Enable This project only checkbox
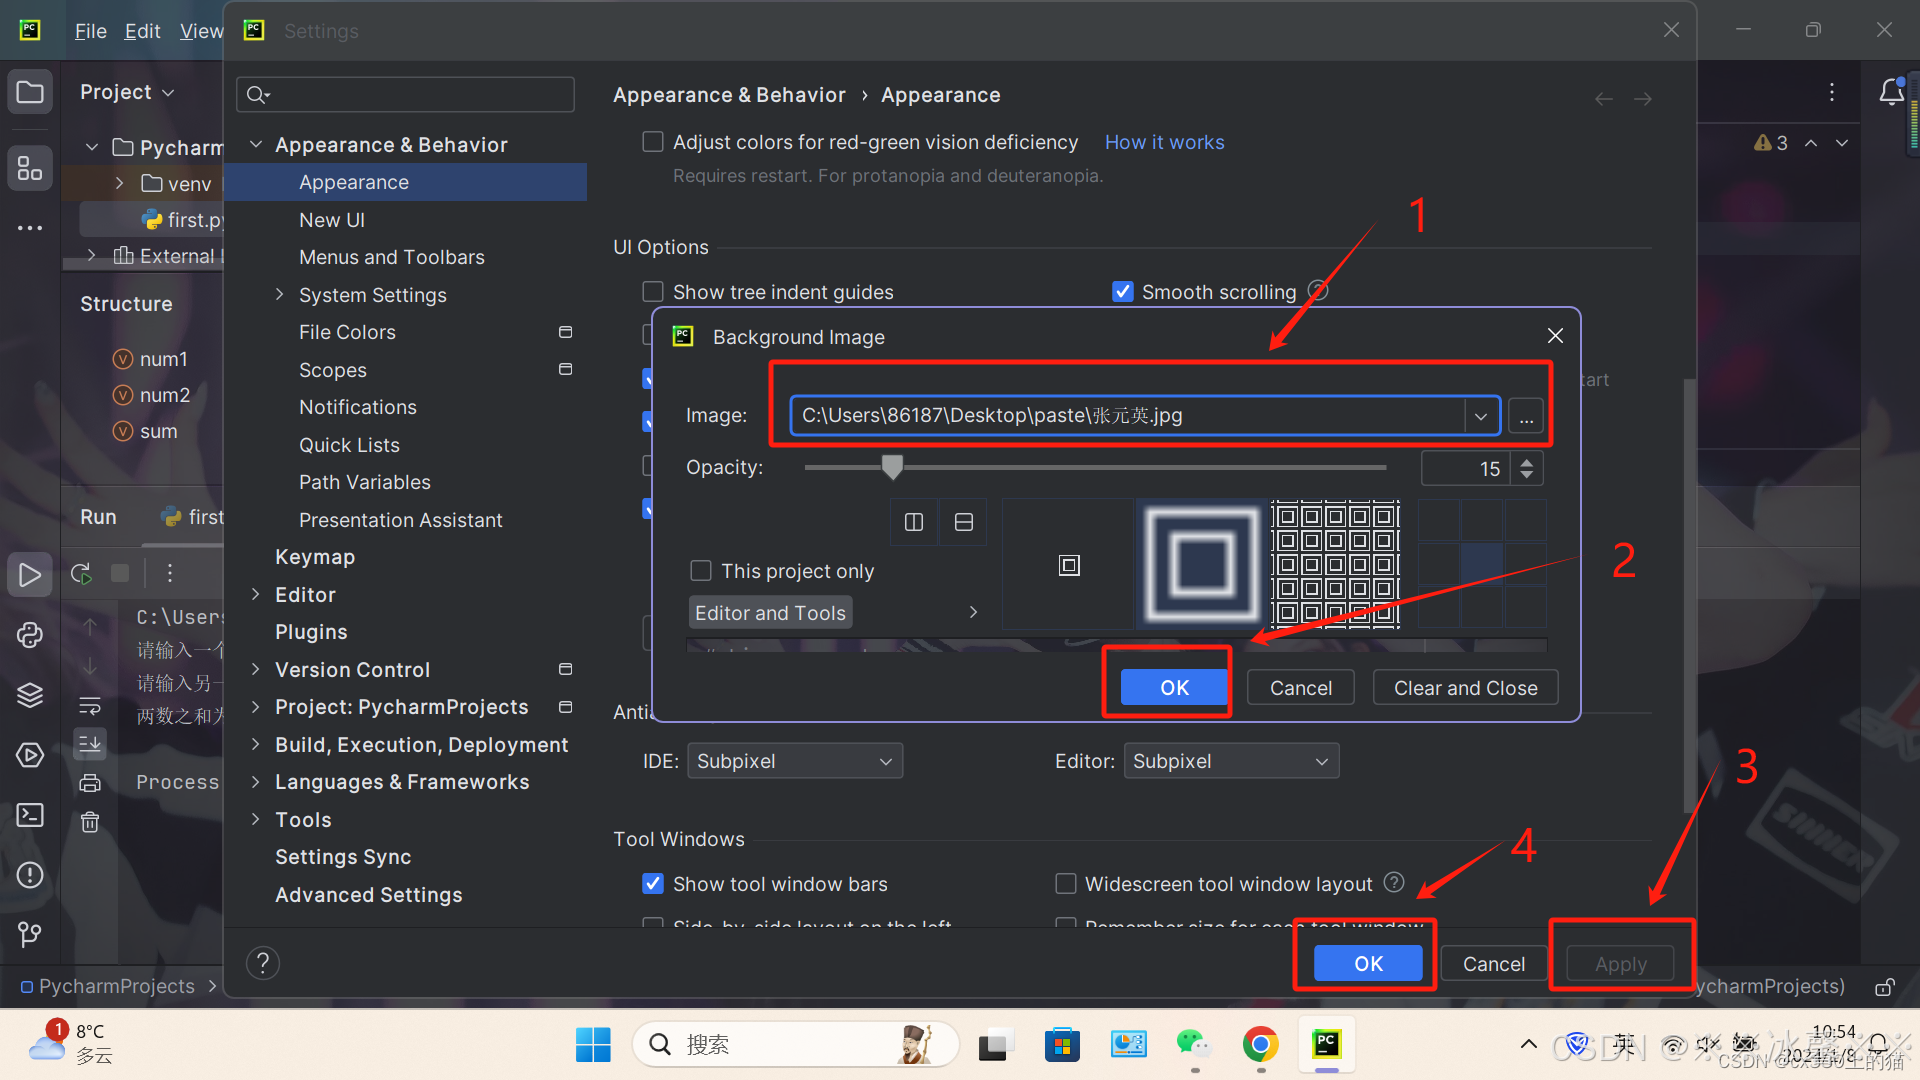This screenshot has width=1920, height=1080. click(701, 571)
